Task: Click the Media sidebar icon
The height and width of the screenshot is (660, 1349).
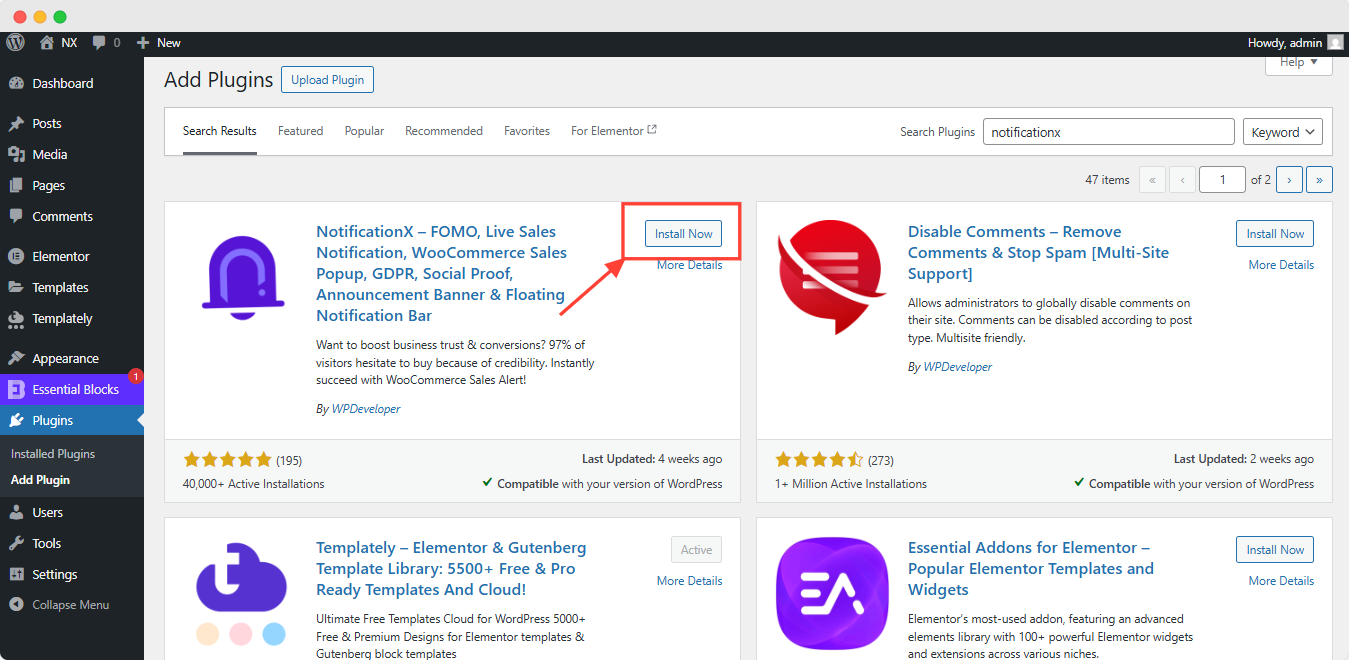Action: 16,155
